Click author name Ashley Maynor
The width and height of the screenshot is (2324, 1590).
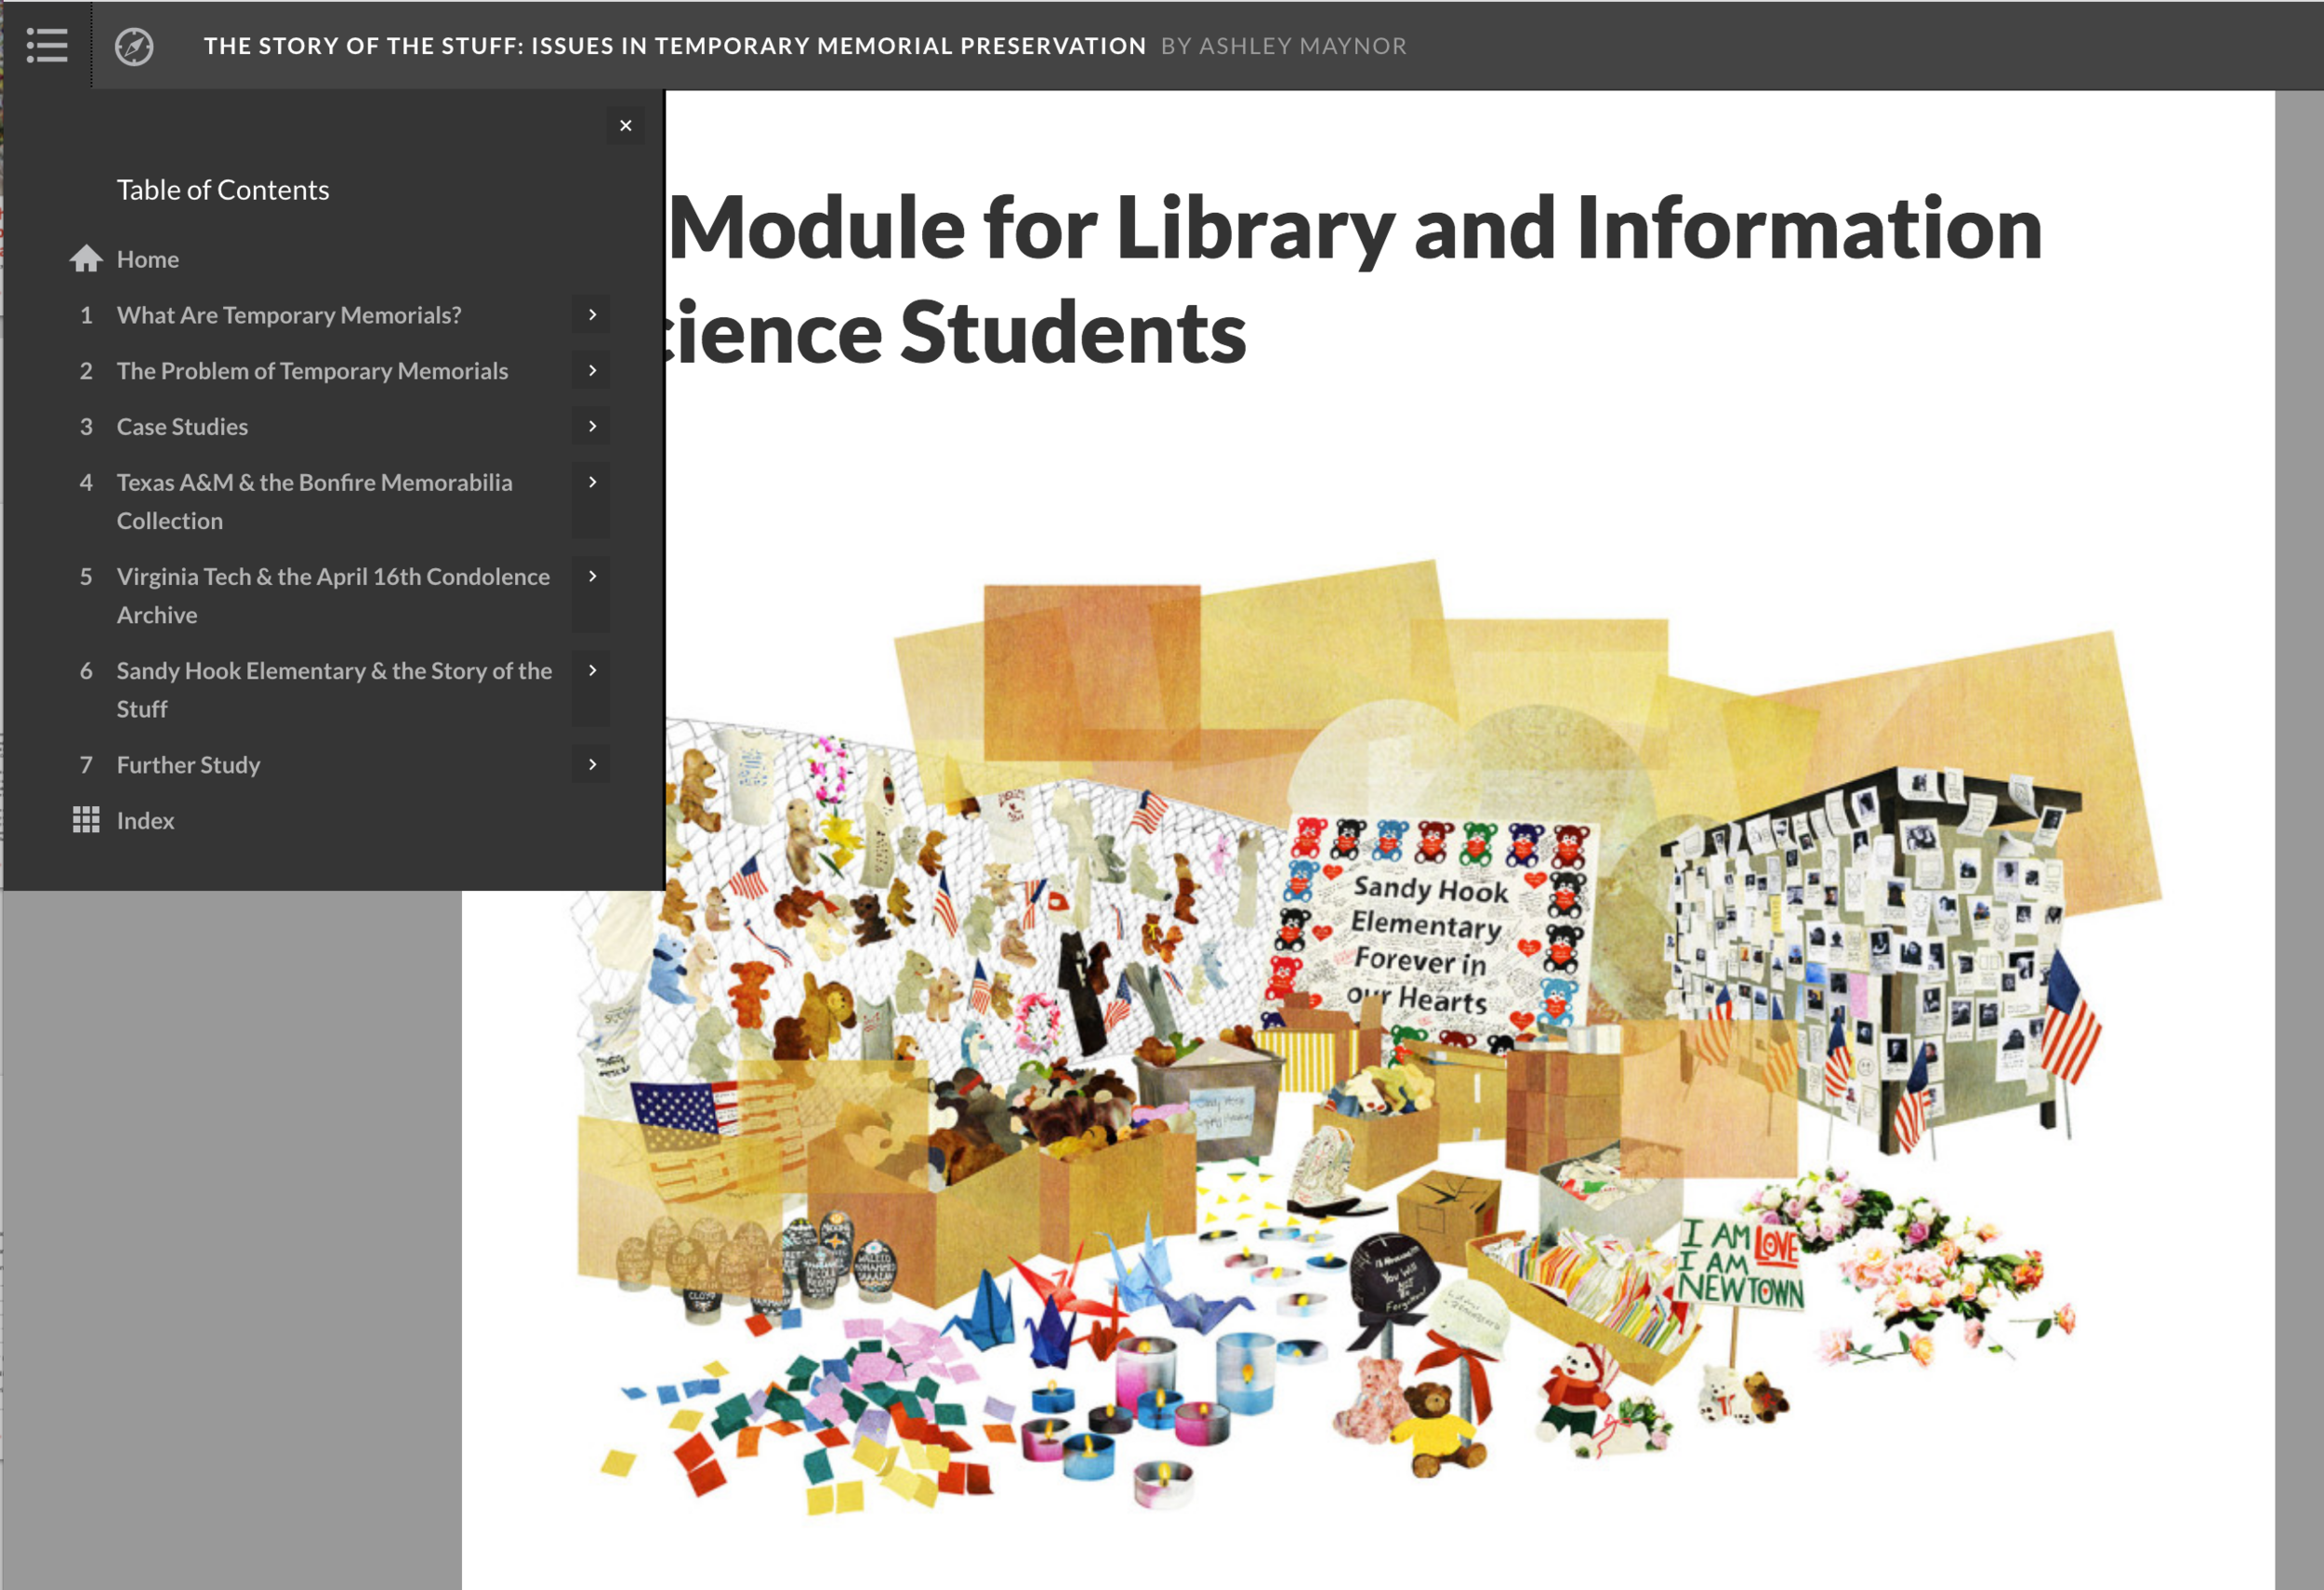pyautogui.click(x=1301, y=46)
